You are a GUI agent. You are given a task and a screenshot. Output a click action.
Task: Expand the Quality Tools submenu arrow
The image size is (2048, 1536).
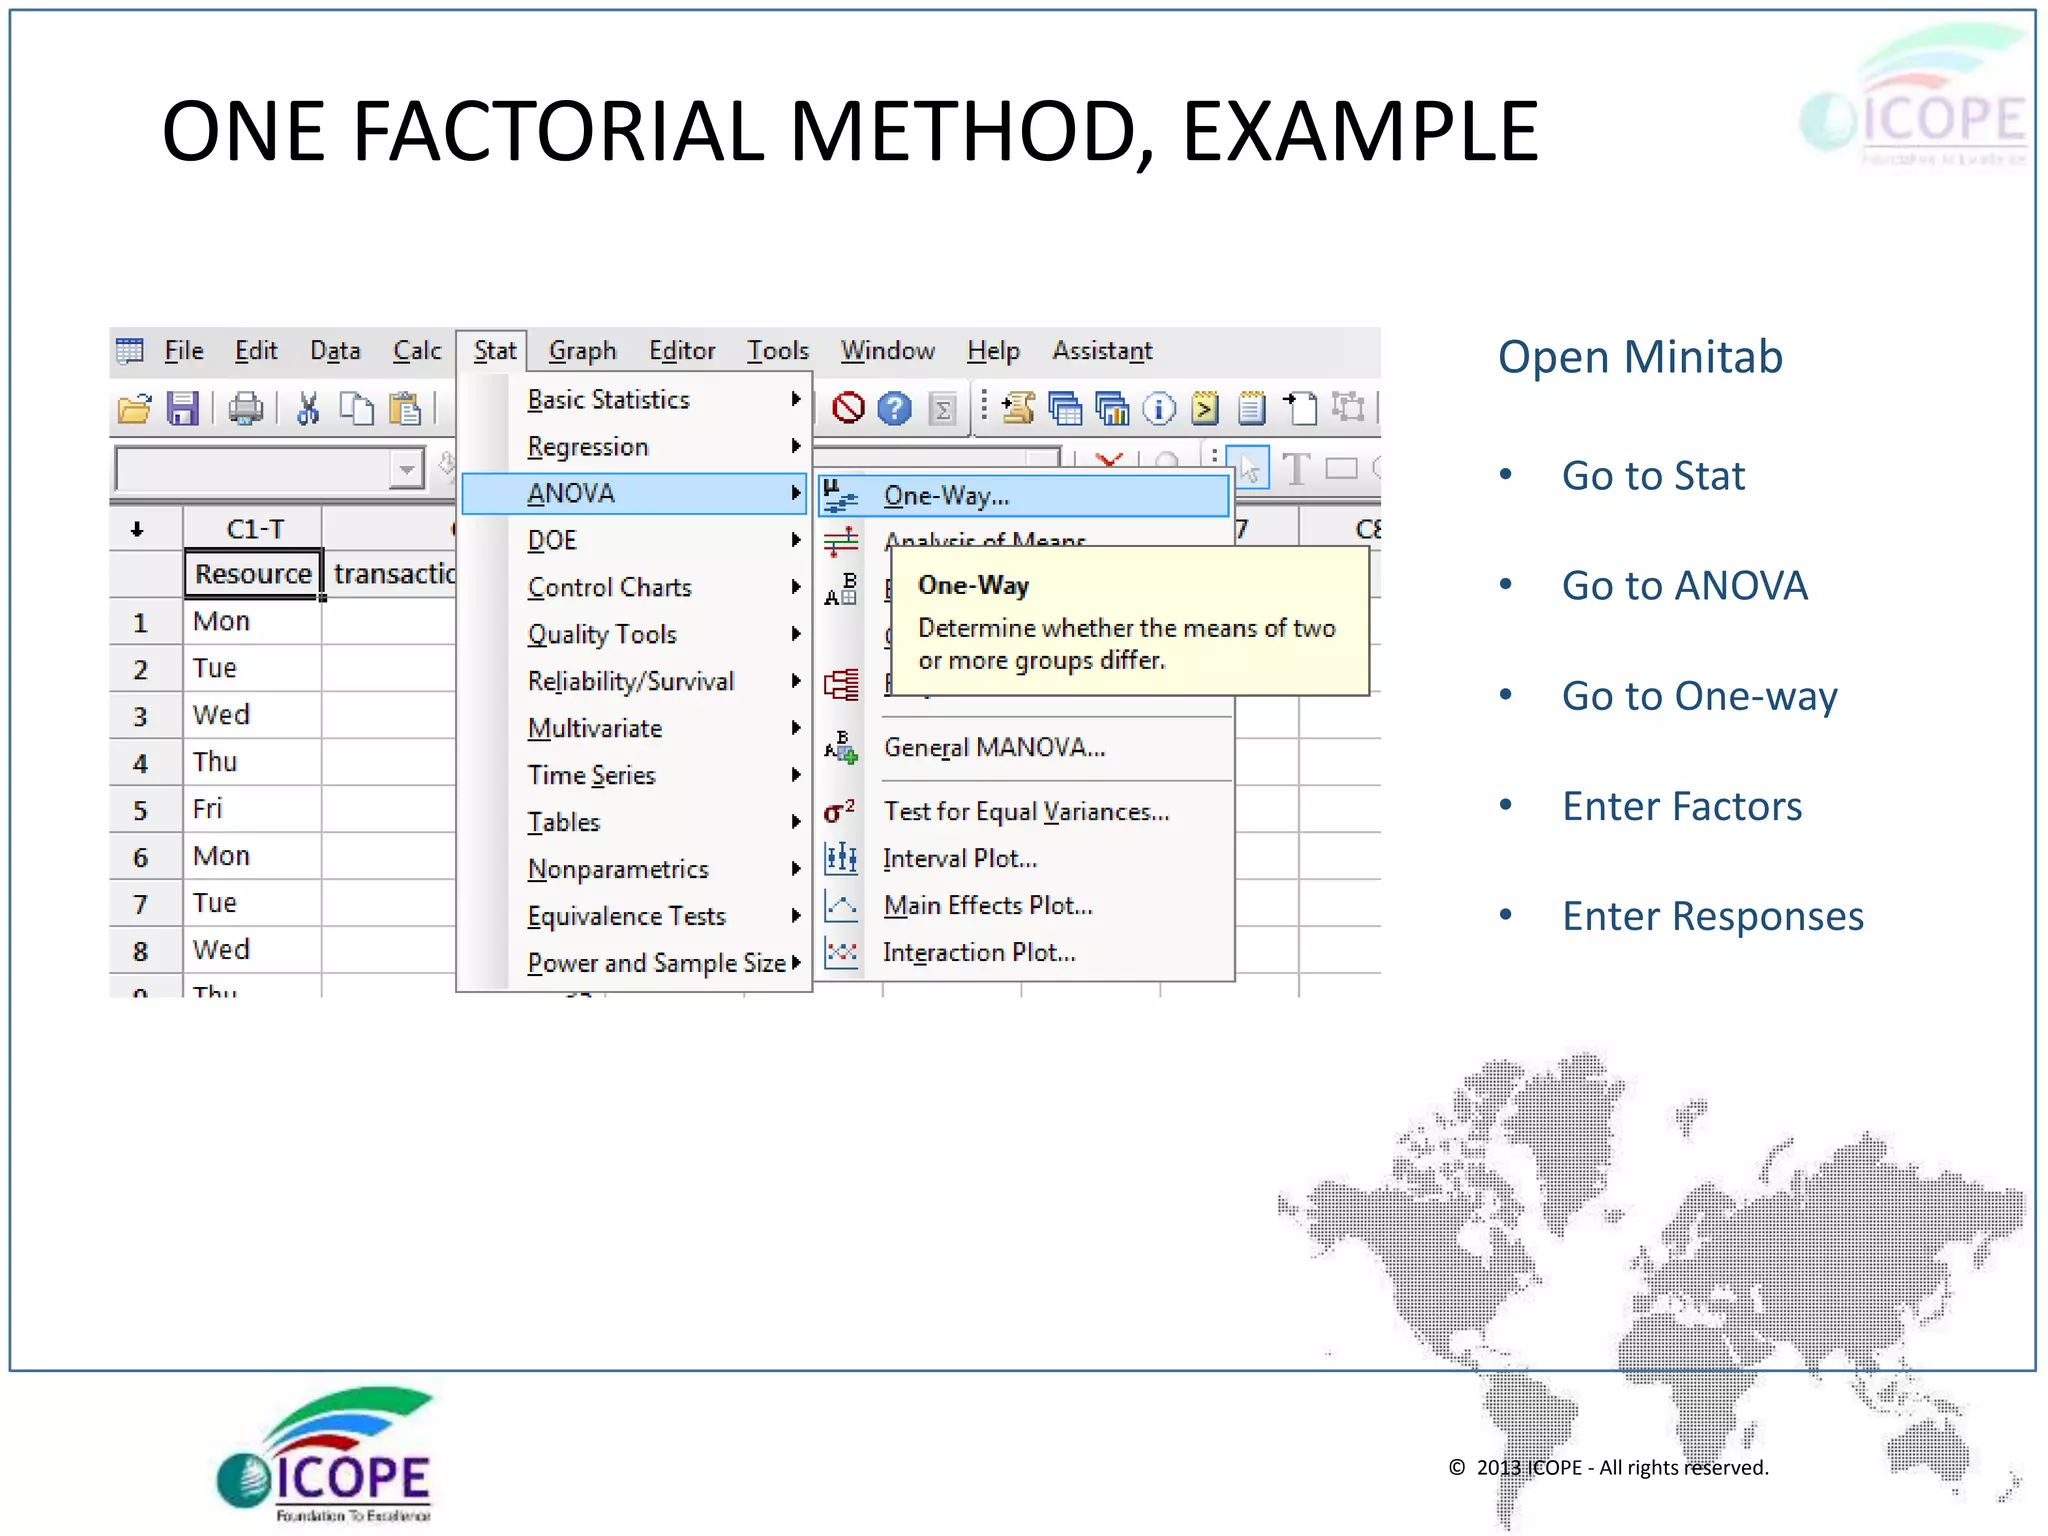[796, 634]
